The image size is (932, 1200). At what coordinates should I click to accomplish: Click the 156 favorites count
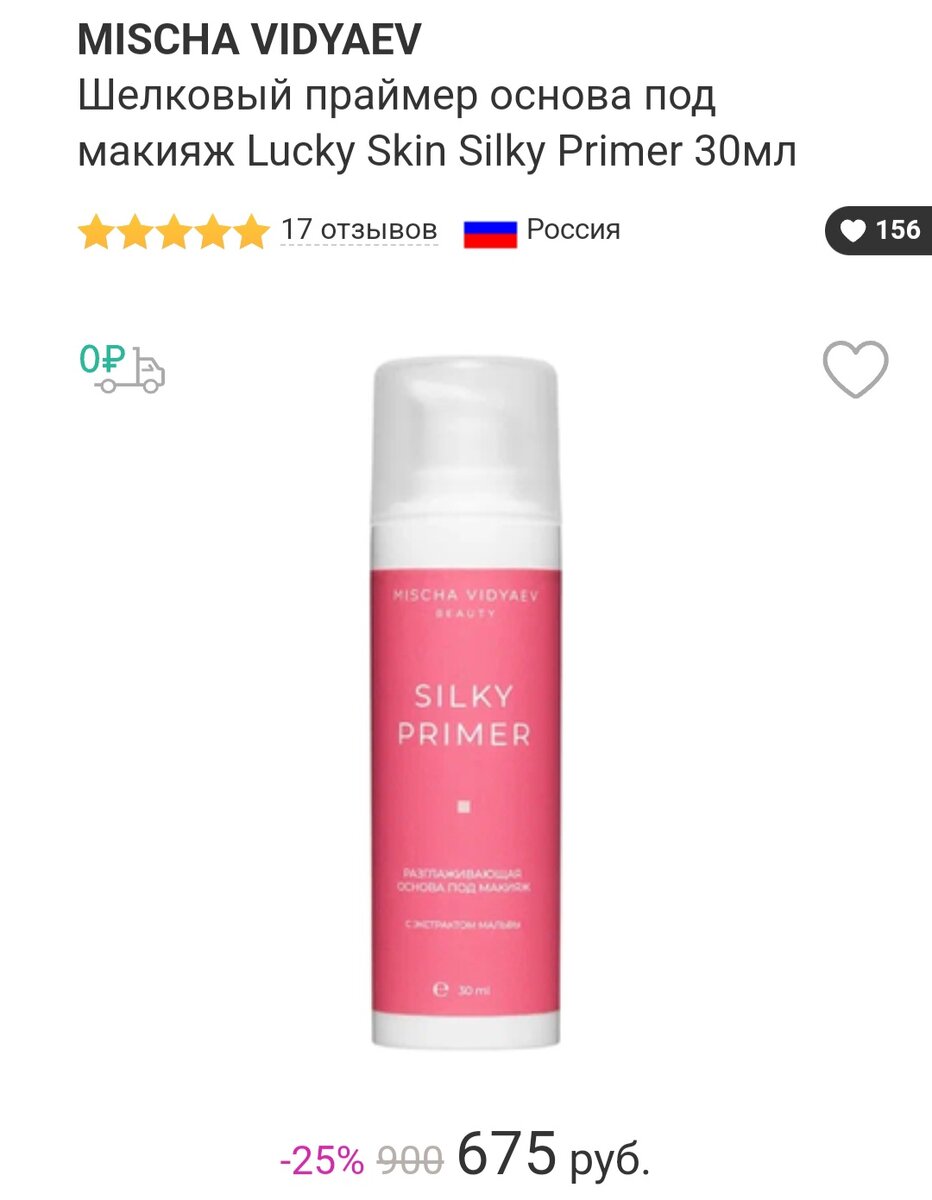[897, 230]
